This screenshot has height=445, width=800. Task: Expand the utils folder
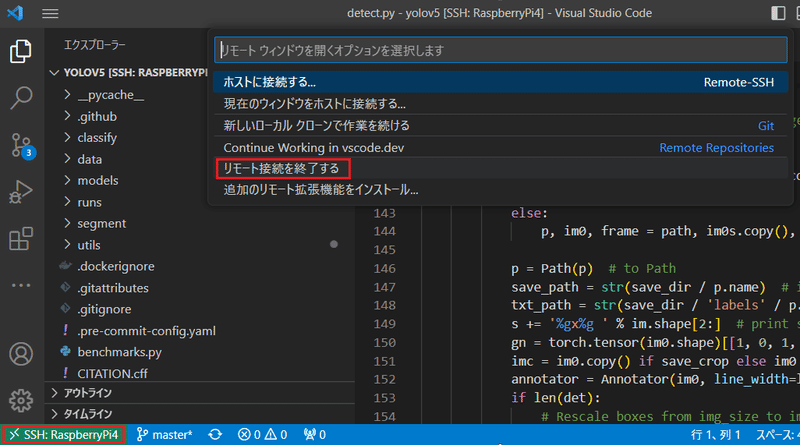pyautogui.click(x=89, y=245)
